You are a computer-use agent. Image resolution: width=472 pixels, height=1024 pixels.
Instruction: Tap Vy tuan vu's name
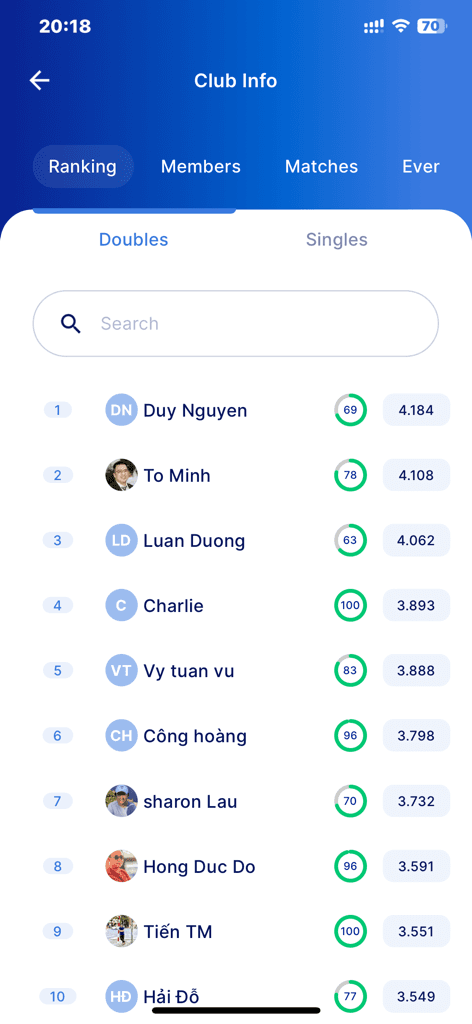tap(189, 671)
